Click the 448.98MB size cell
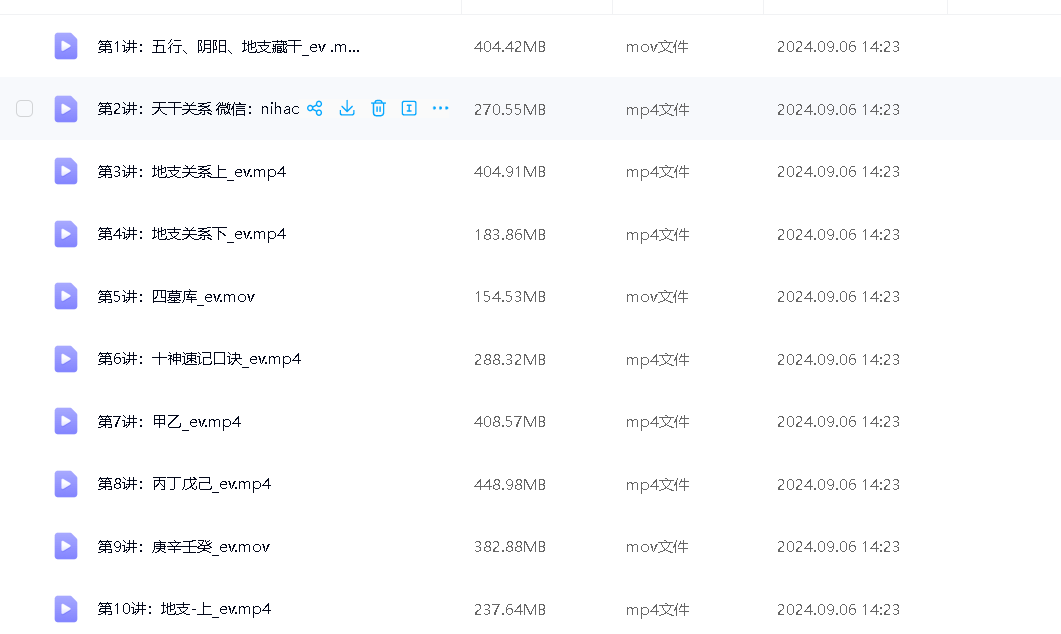The height and width of the screenshot is (634, 1061). [509, 484]
